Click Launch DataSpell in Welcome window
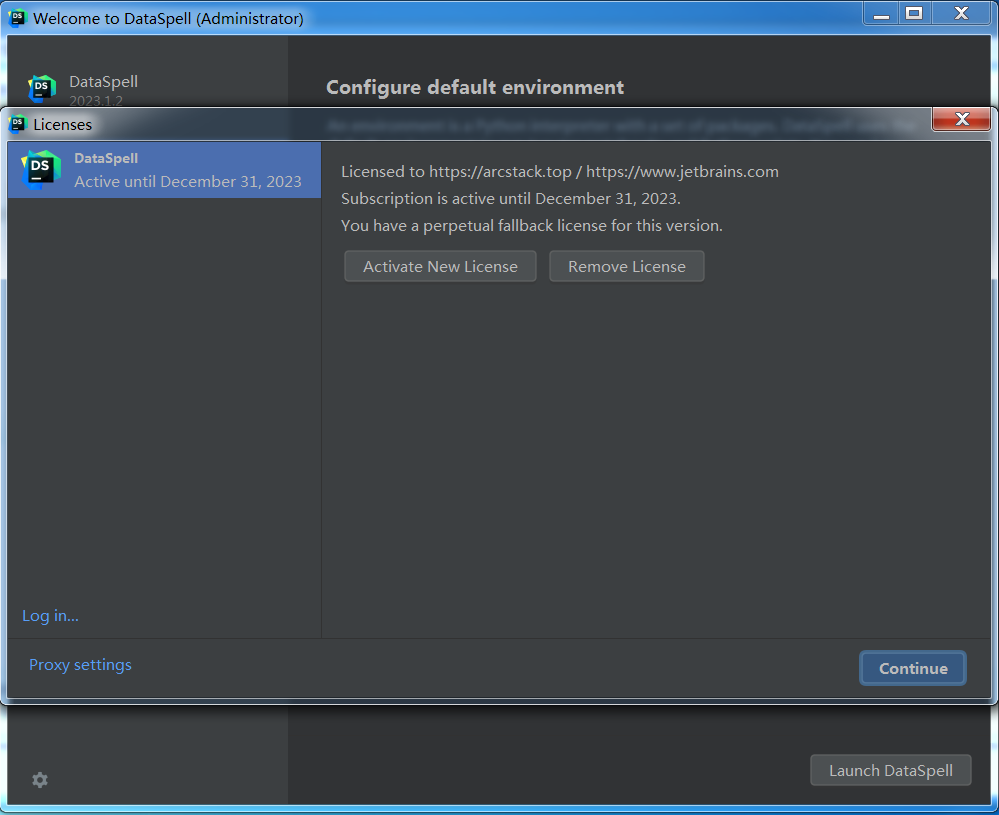The width and height of the screenshot is (999, 815). coord(890,770)
